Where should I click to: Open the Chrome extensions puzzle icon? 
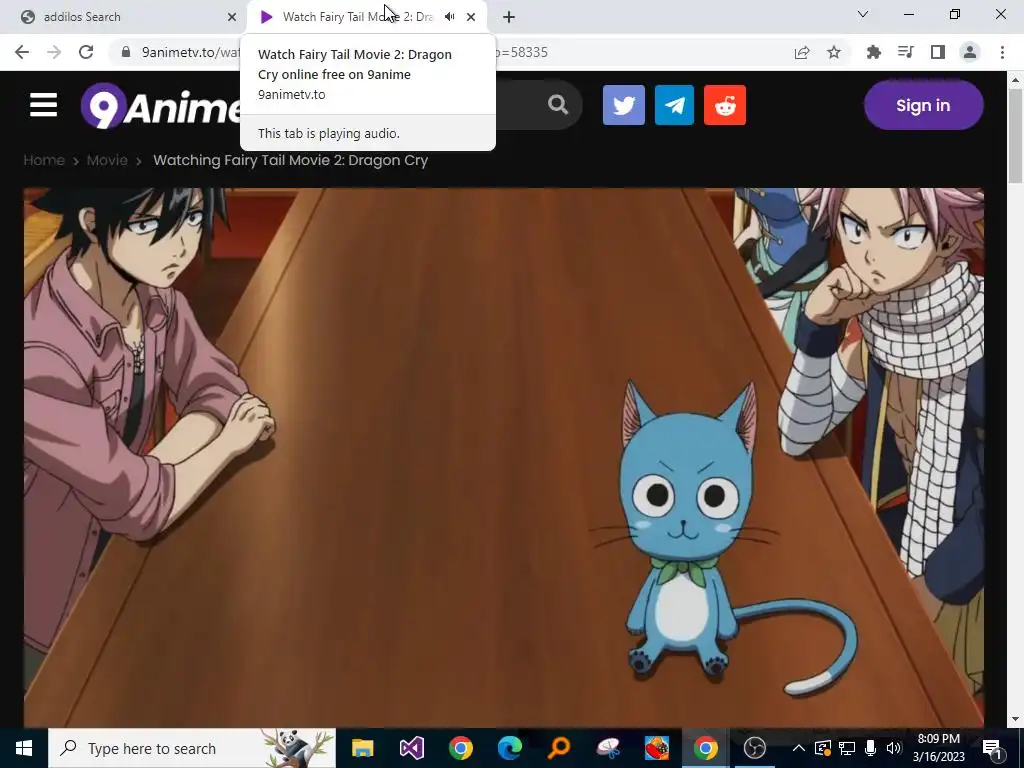pos(873,52)
